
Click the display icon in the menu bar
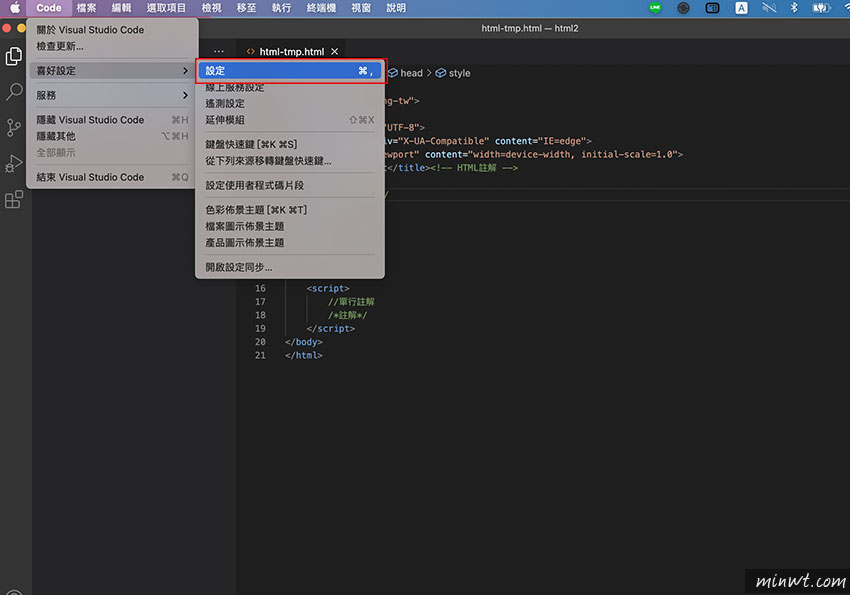point(712,8)
